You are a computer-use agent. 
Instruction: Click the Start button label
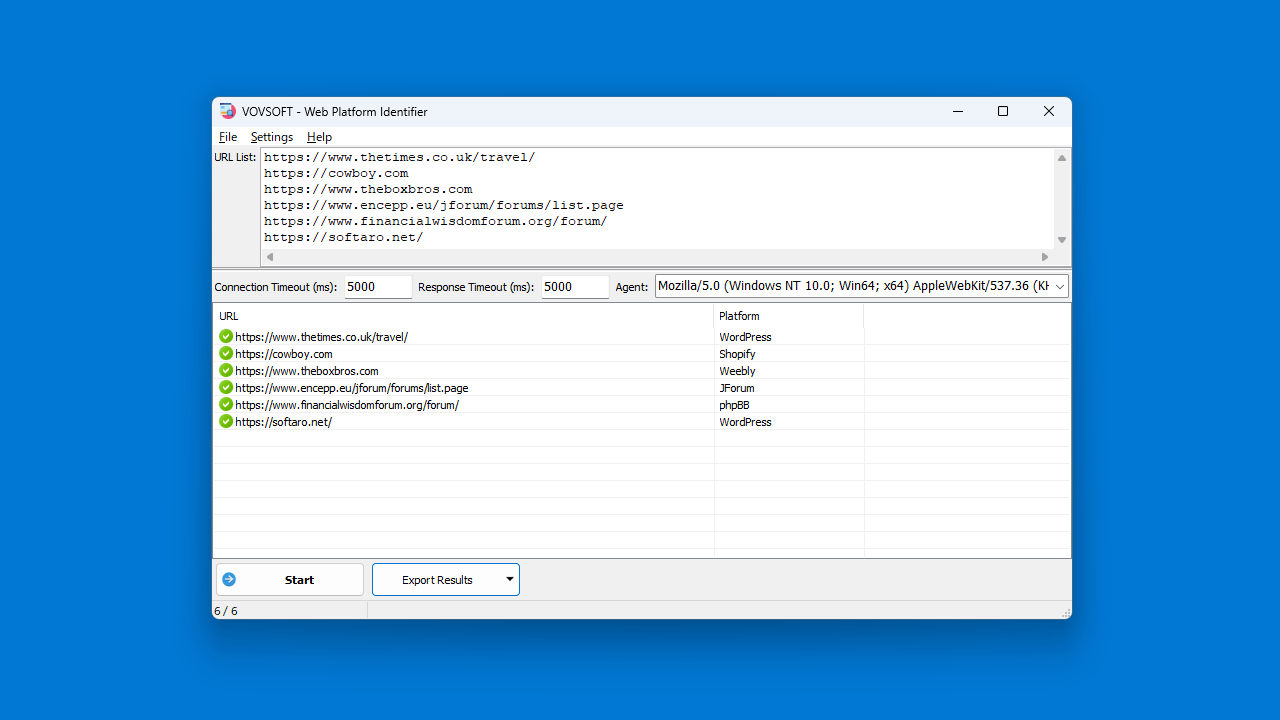299,580
